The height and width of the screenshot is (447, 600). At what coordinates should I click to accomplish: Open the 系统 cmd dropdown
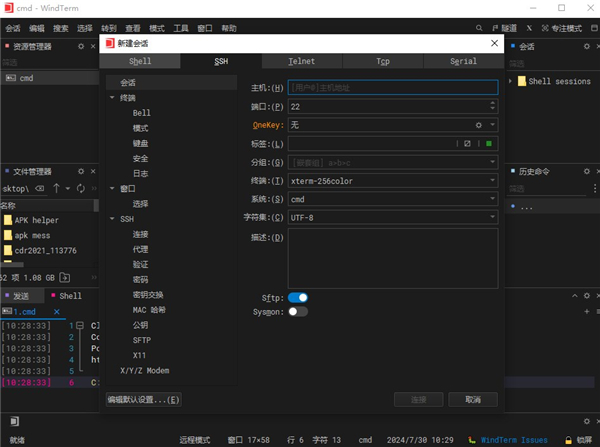click(392, 198)
